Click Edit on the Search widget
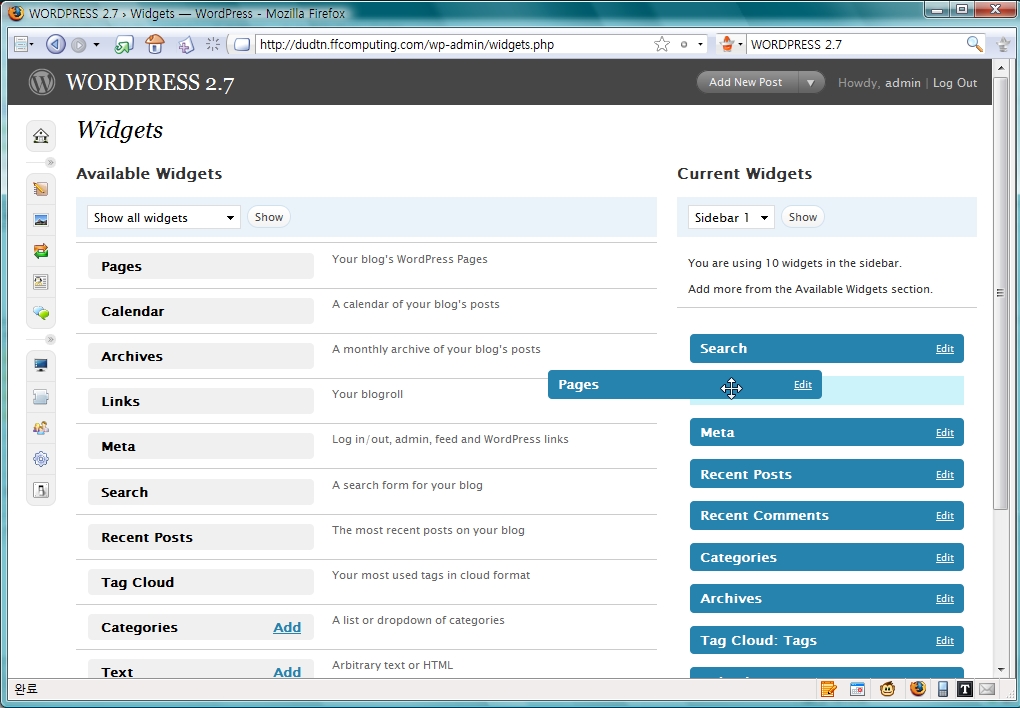Screen dimensions: 1020x708 pos(945,349)
